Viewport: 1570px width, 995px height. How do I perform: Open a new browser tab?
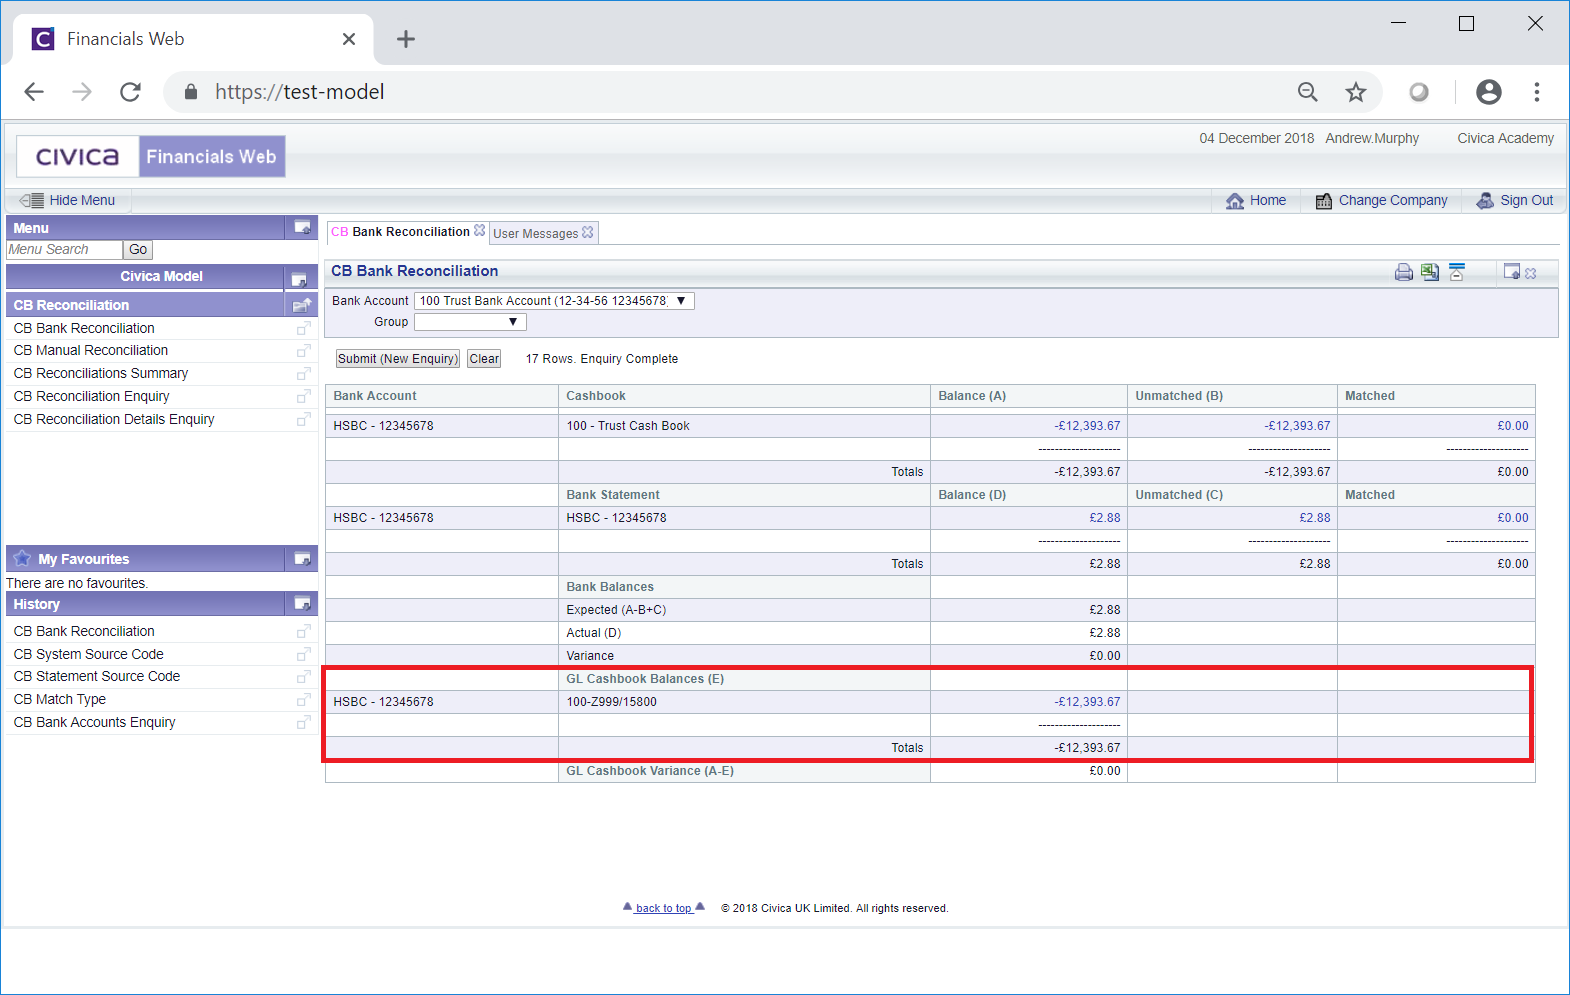click(405, 39)
